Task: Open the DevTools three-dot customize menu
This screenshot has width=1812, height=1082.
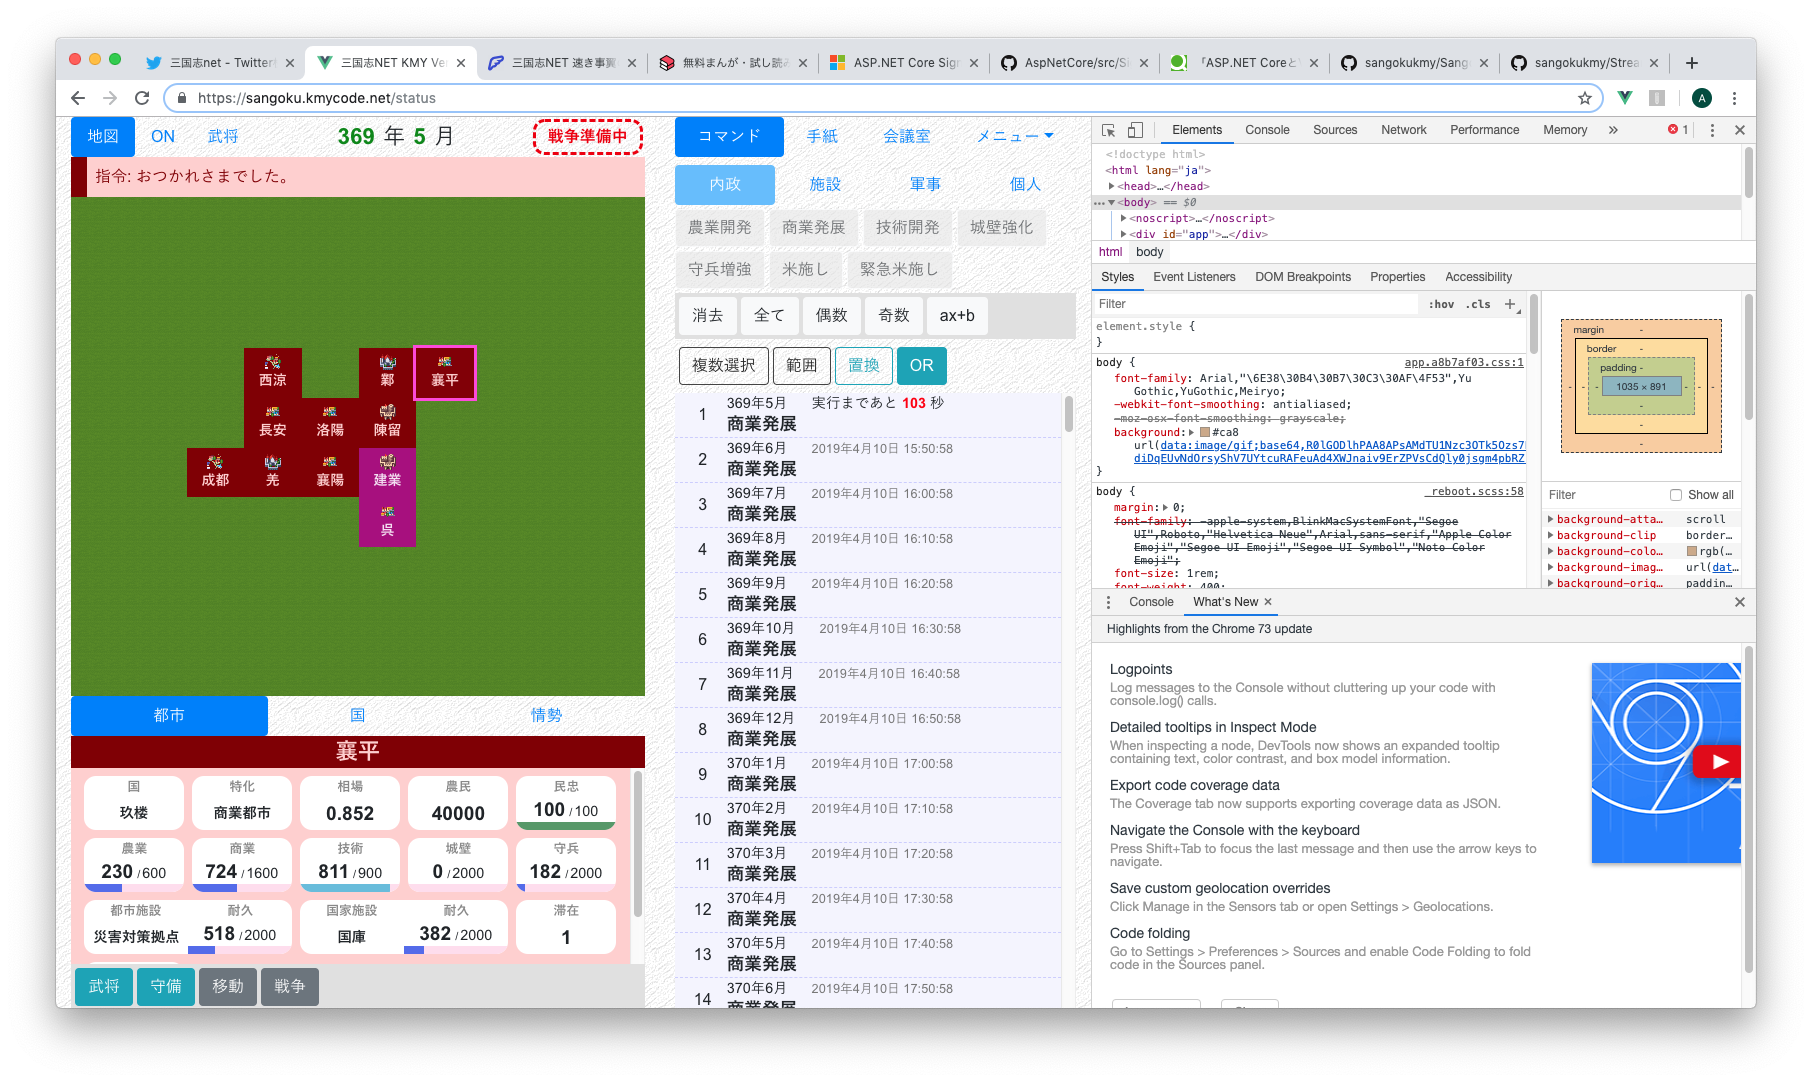Action: coord(1712,130)
